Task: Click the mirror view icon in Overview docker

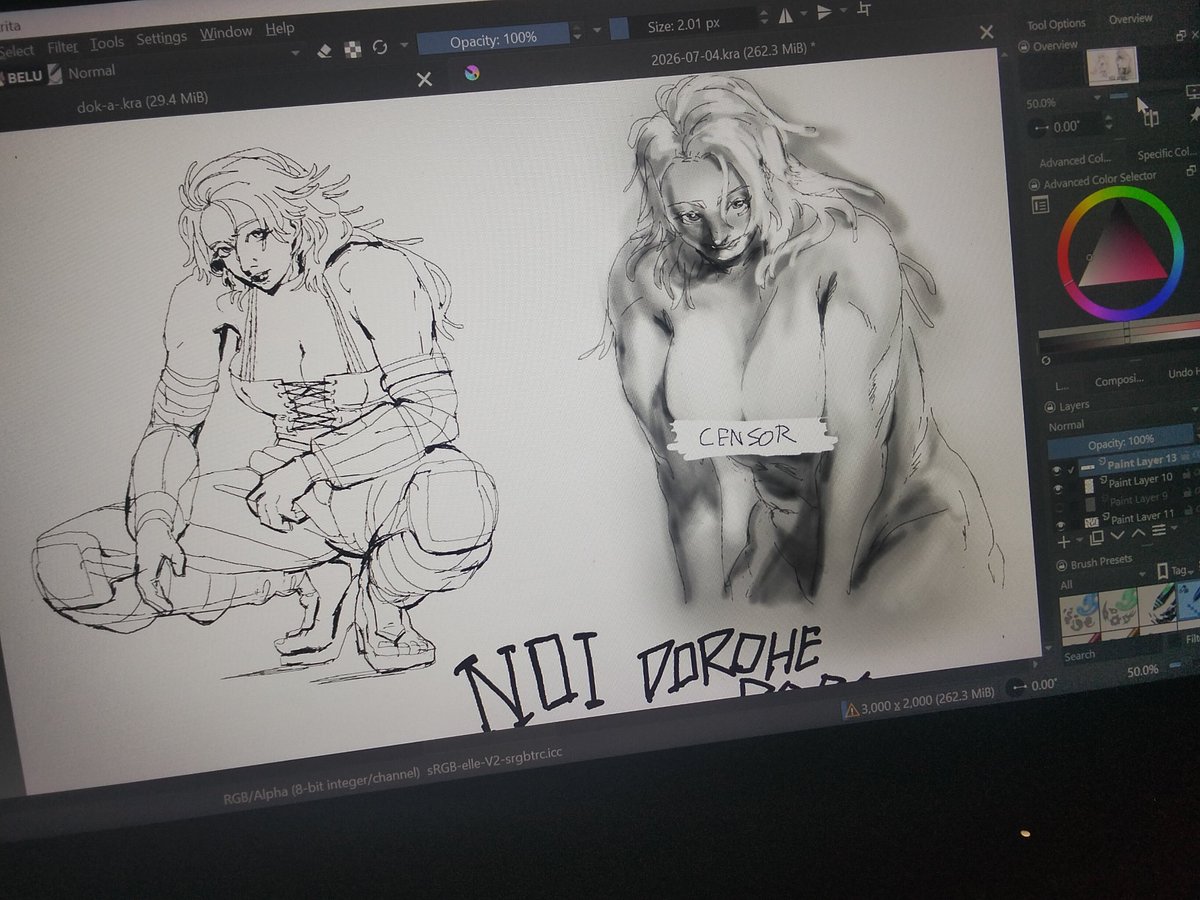Action: point(1151,118)
